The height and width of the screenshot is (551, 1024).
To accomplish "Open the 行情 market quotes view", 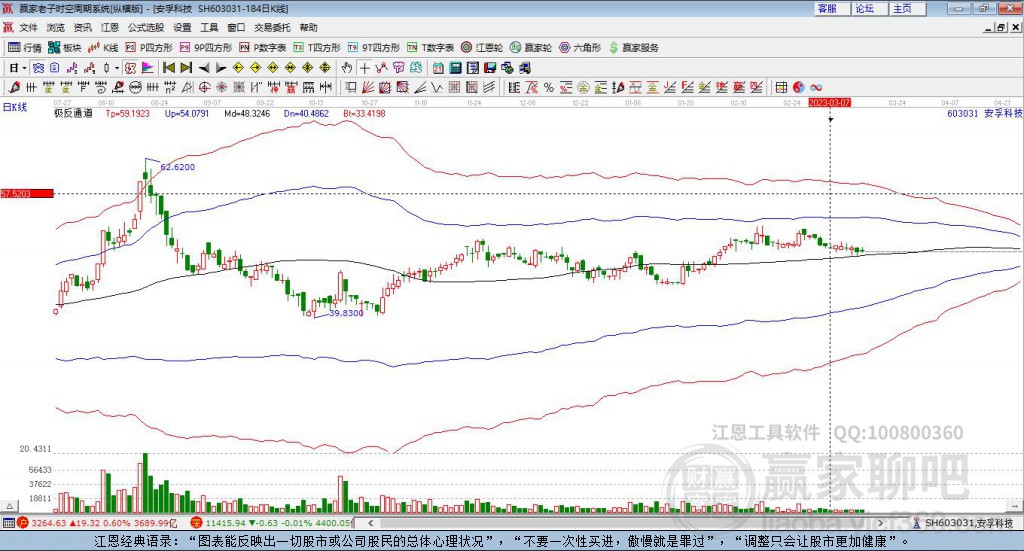I will [24, 48].
